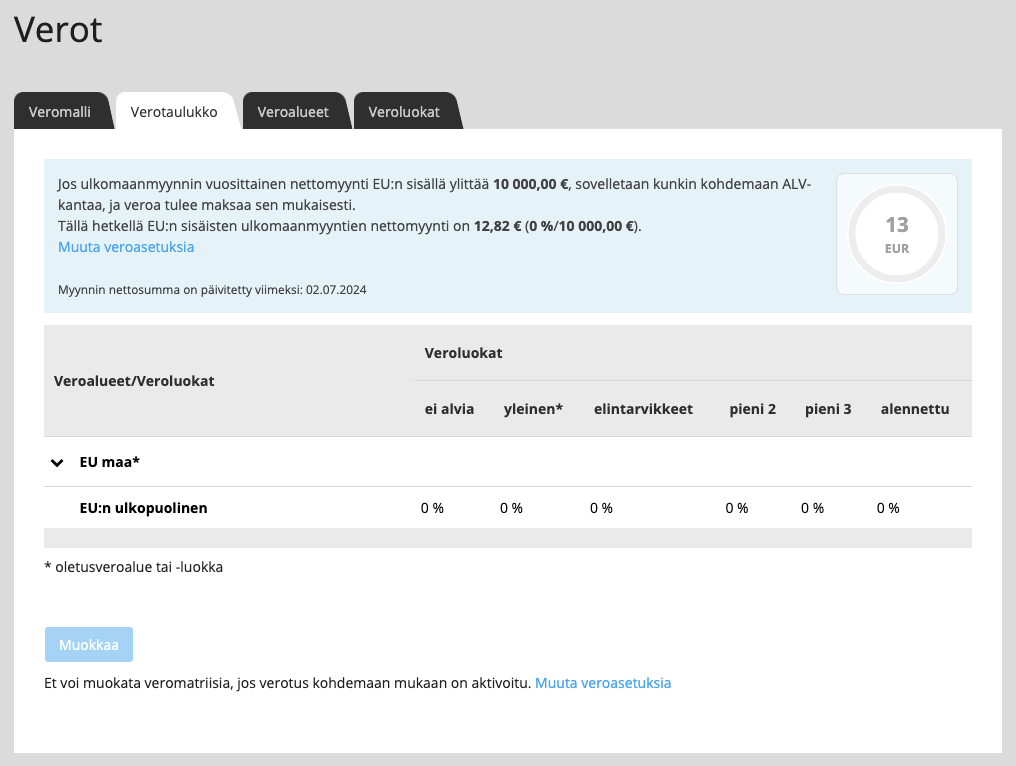This screenshot has height=766, width=1016.
Task: Click the yleinen* default tax class header
Action: (x=533, y=408)
